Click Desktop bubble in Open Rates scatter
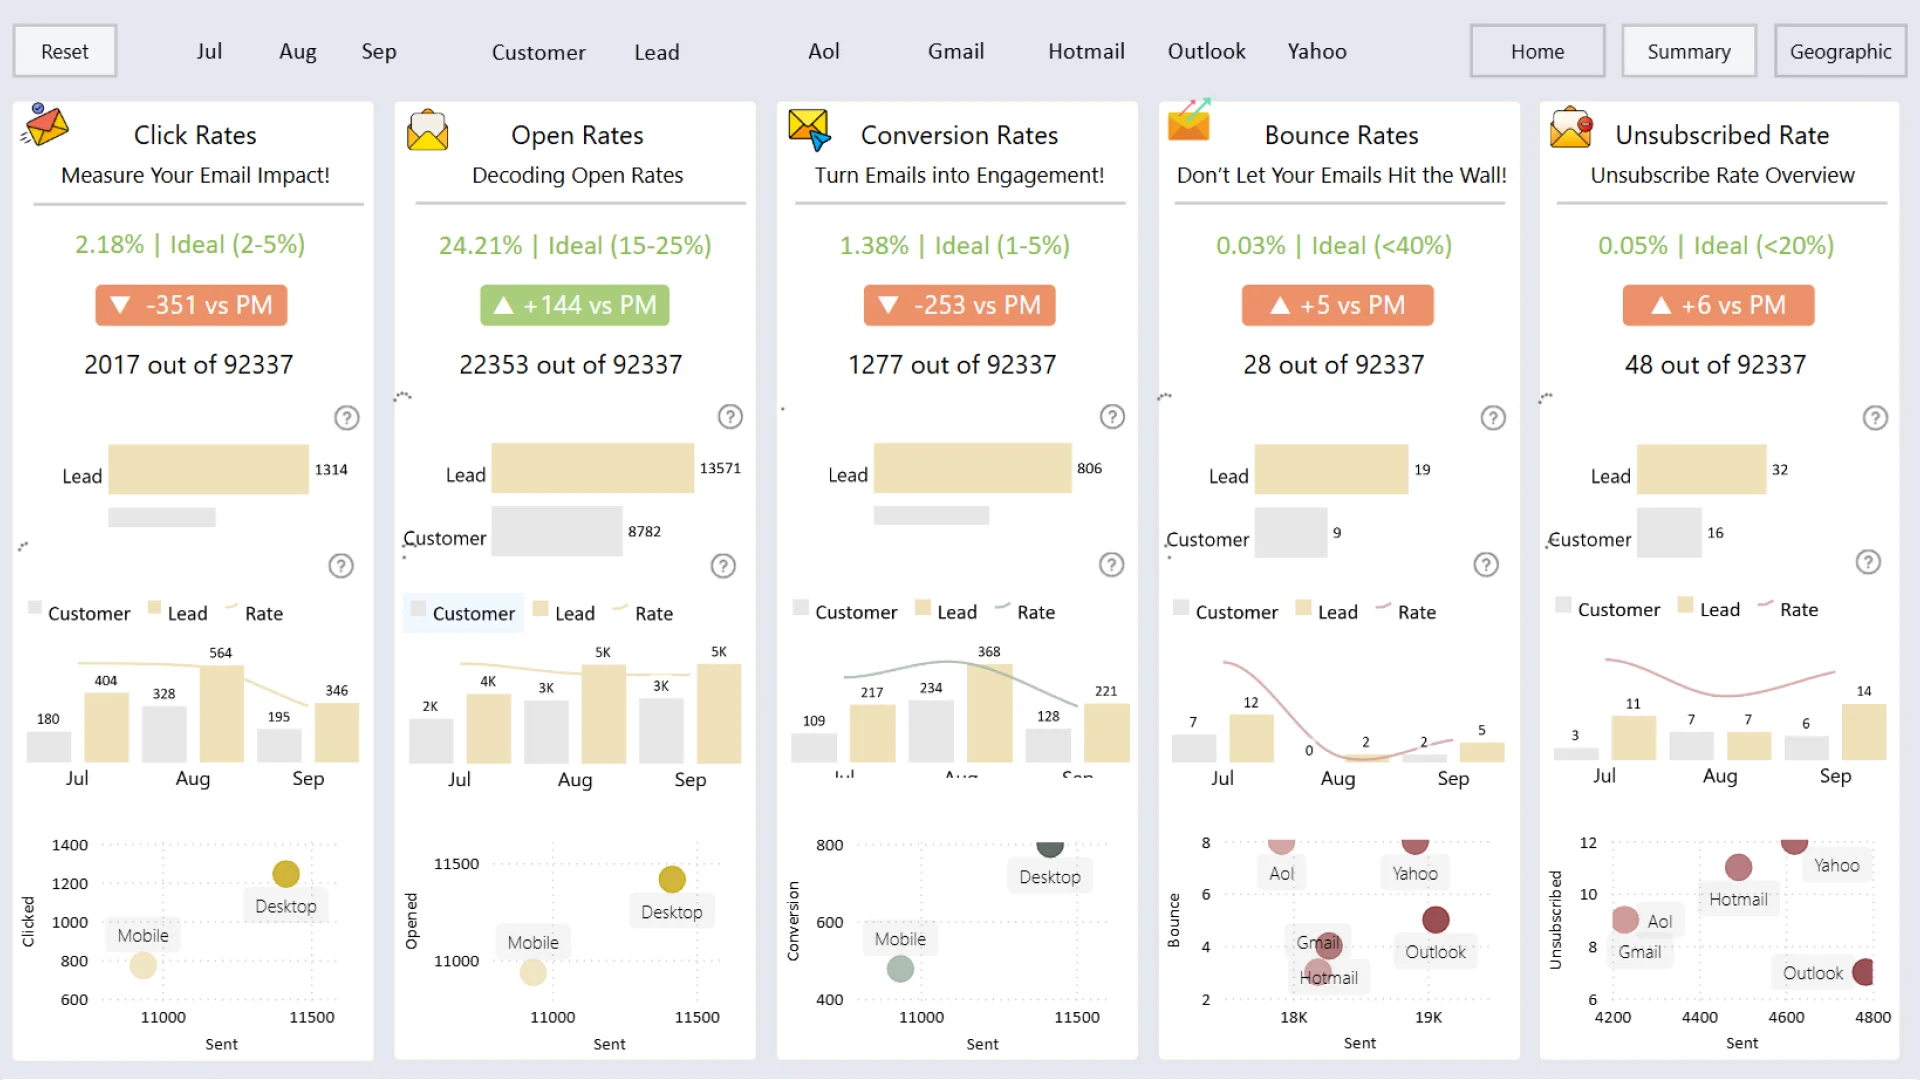 tap(672, 879)
